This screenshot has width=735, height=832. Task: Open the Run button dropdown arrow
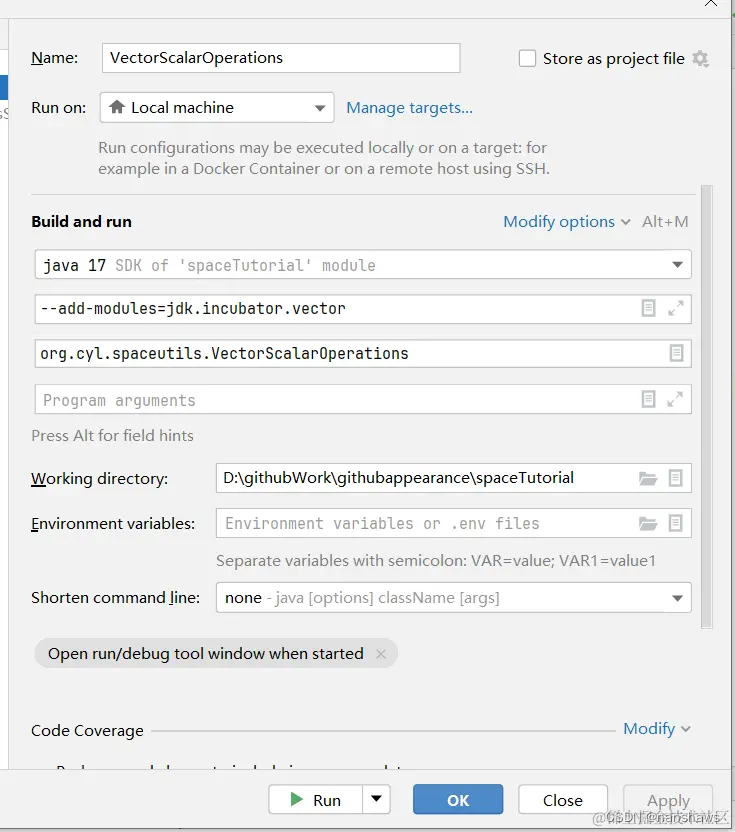point(376,799)
